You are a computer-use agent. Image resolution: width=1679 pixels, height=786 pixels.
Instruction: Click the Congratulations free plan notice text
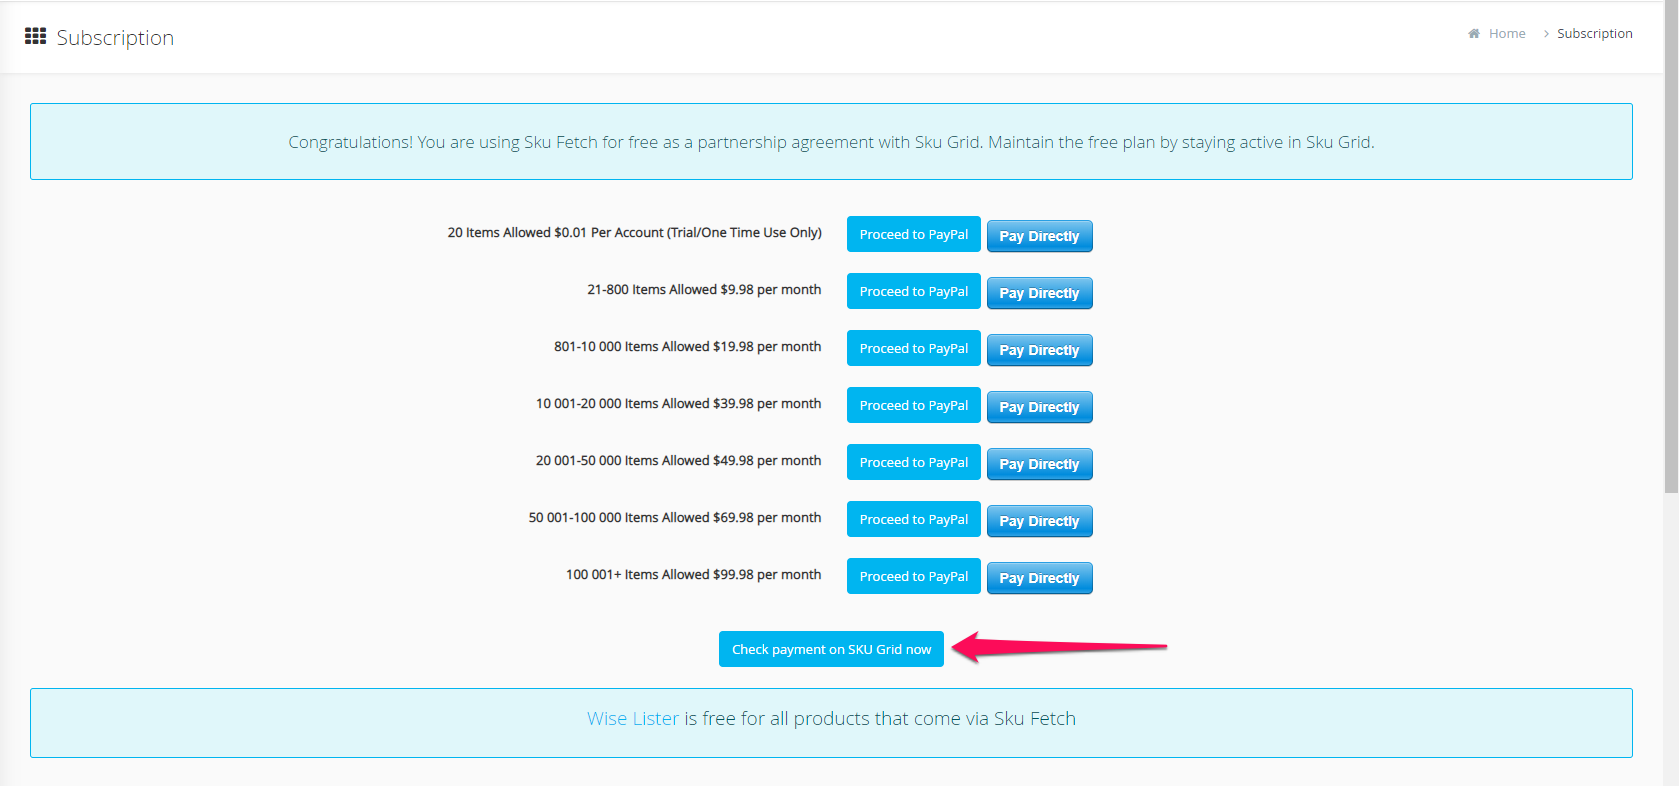[831, 142]
